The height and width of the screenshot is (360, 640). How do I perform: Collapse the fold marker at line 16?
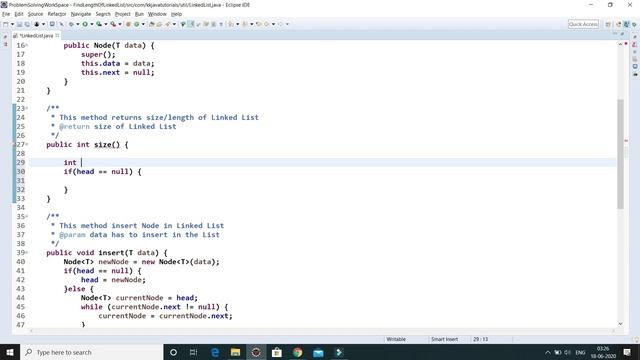(27, 45)
